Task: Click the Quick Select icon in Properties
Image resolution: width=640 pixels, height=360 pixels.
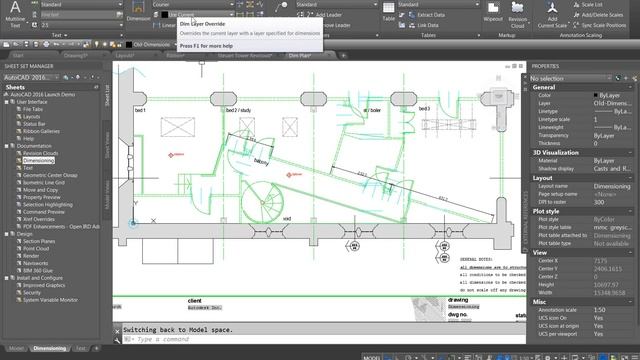Action: pyautogui.click(x=634, y=78)
